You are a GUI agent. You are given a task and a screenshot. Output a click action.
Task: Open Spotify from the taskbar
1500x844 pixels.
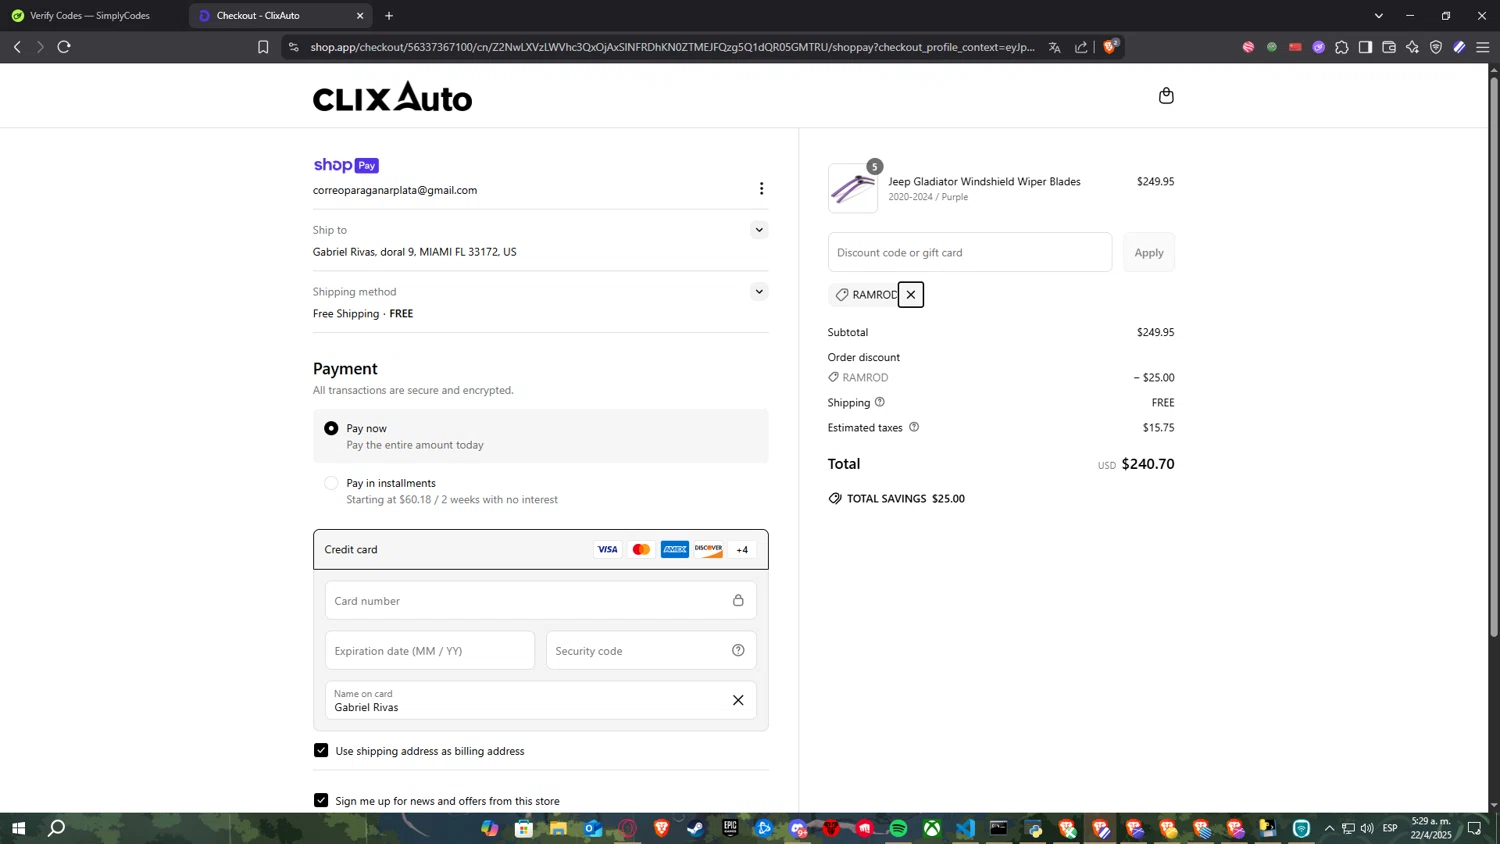click(898, 828)
